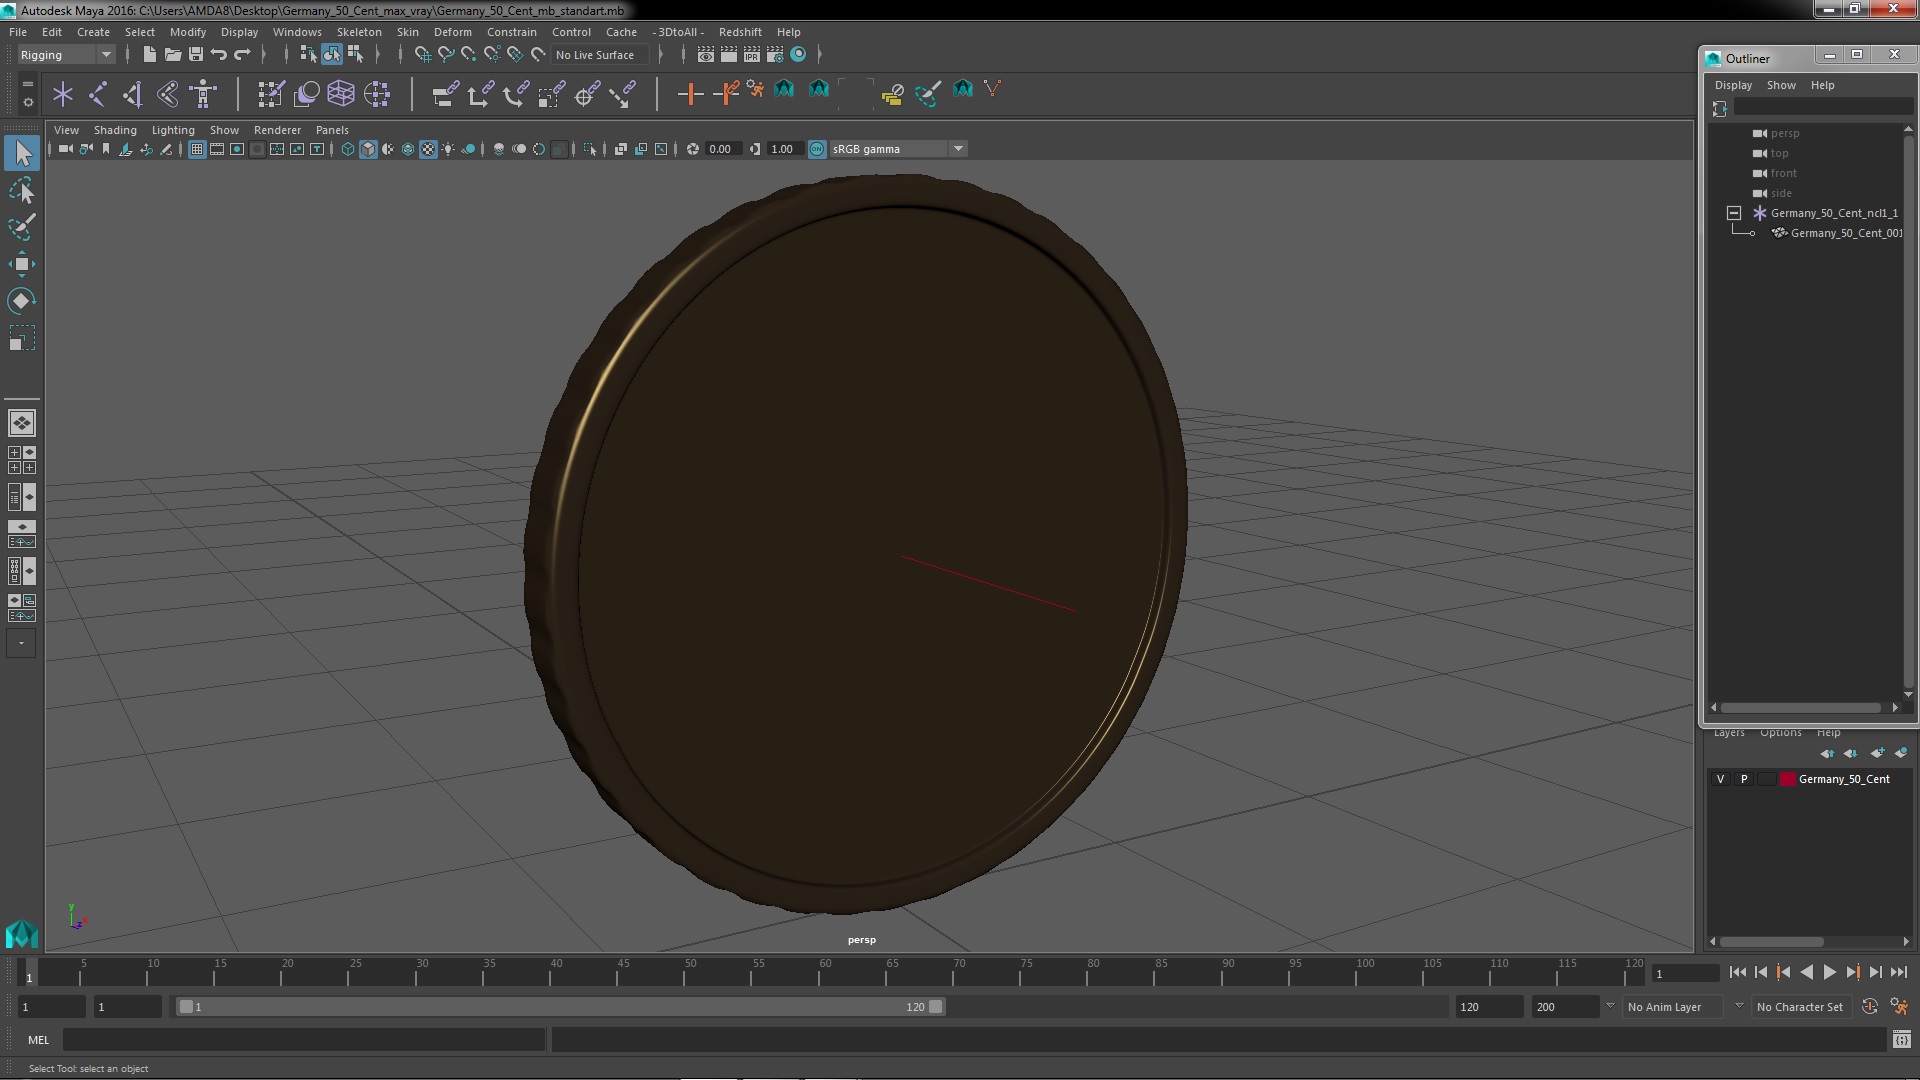This screenshot has height=1080, width=1920.
Task: Toggle P playback for Germany_50_Cent layer
Action: pyautogui.click(x=1744, y=779)
